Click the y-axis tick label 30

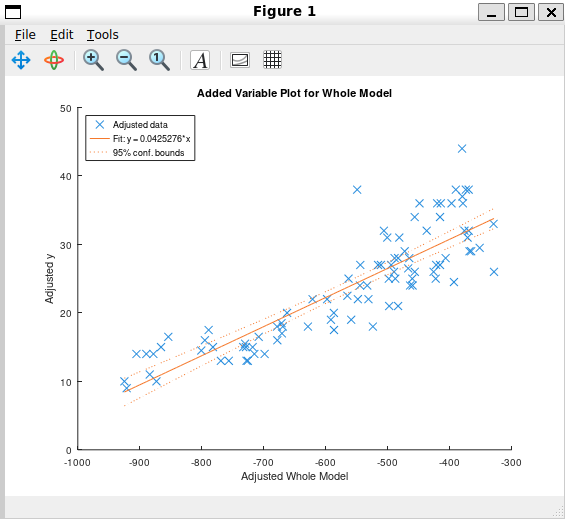pos(66,245)
